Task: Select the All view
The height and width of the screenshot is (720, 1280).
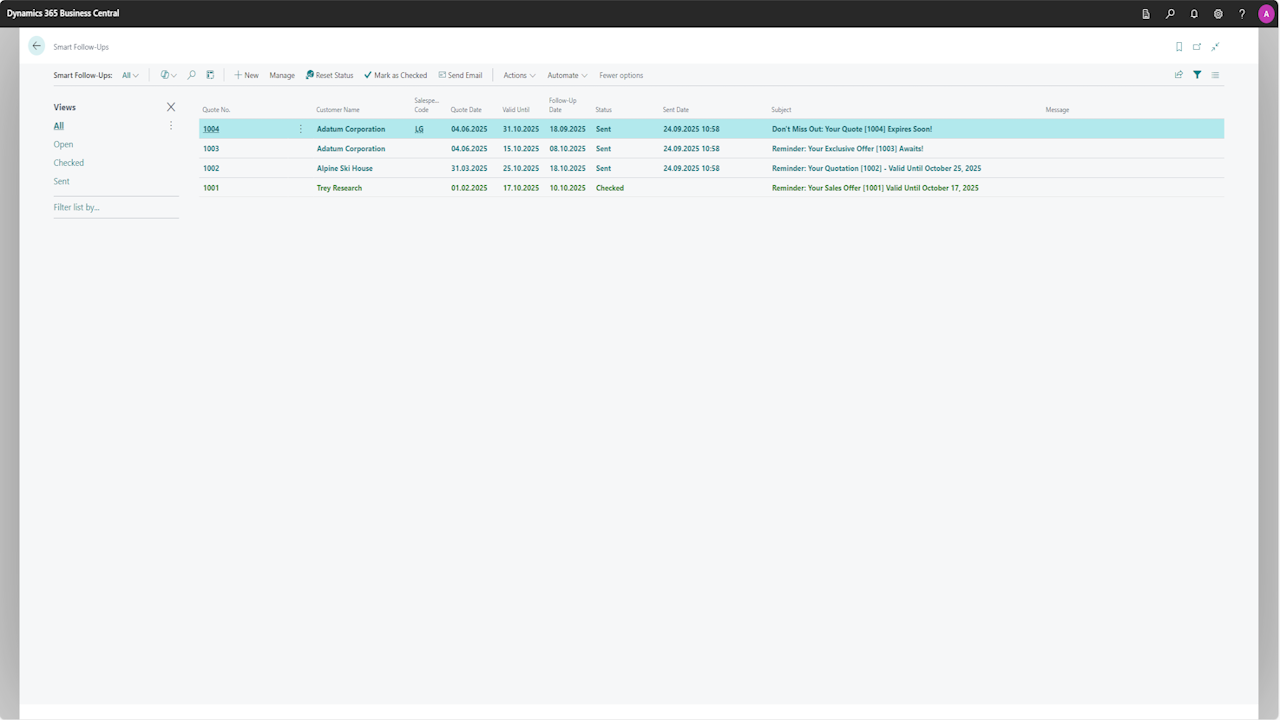Action: [x=59, y=126]
